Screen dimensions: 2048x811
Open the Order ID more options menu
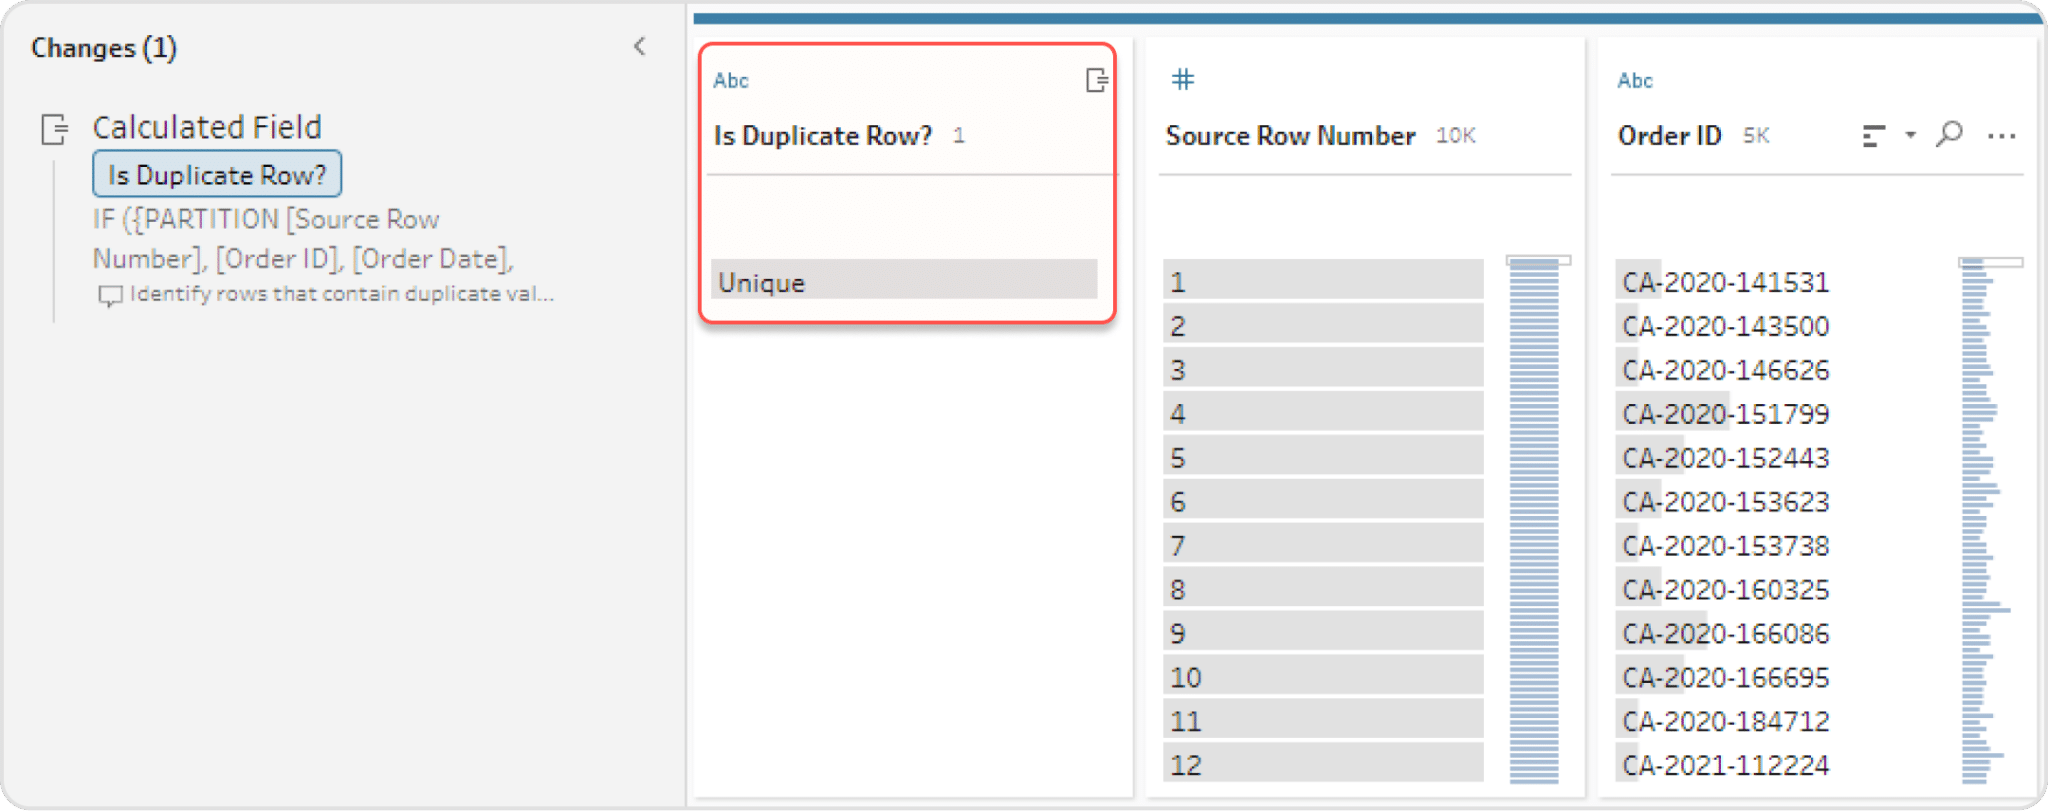point(2002,135)
